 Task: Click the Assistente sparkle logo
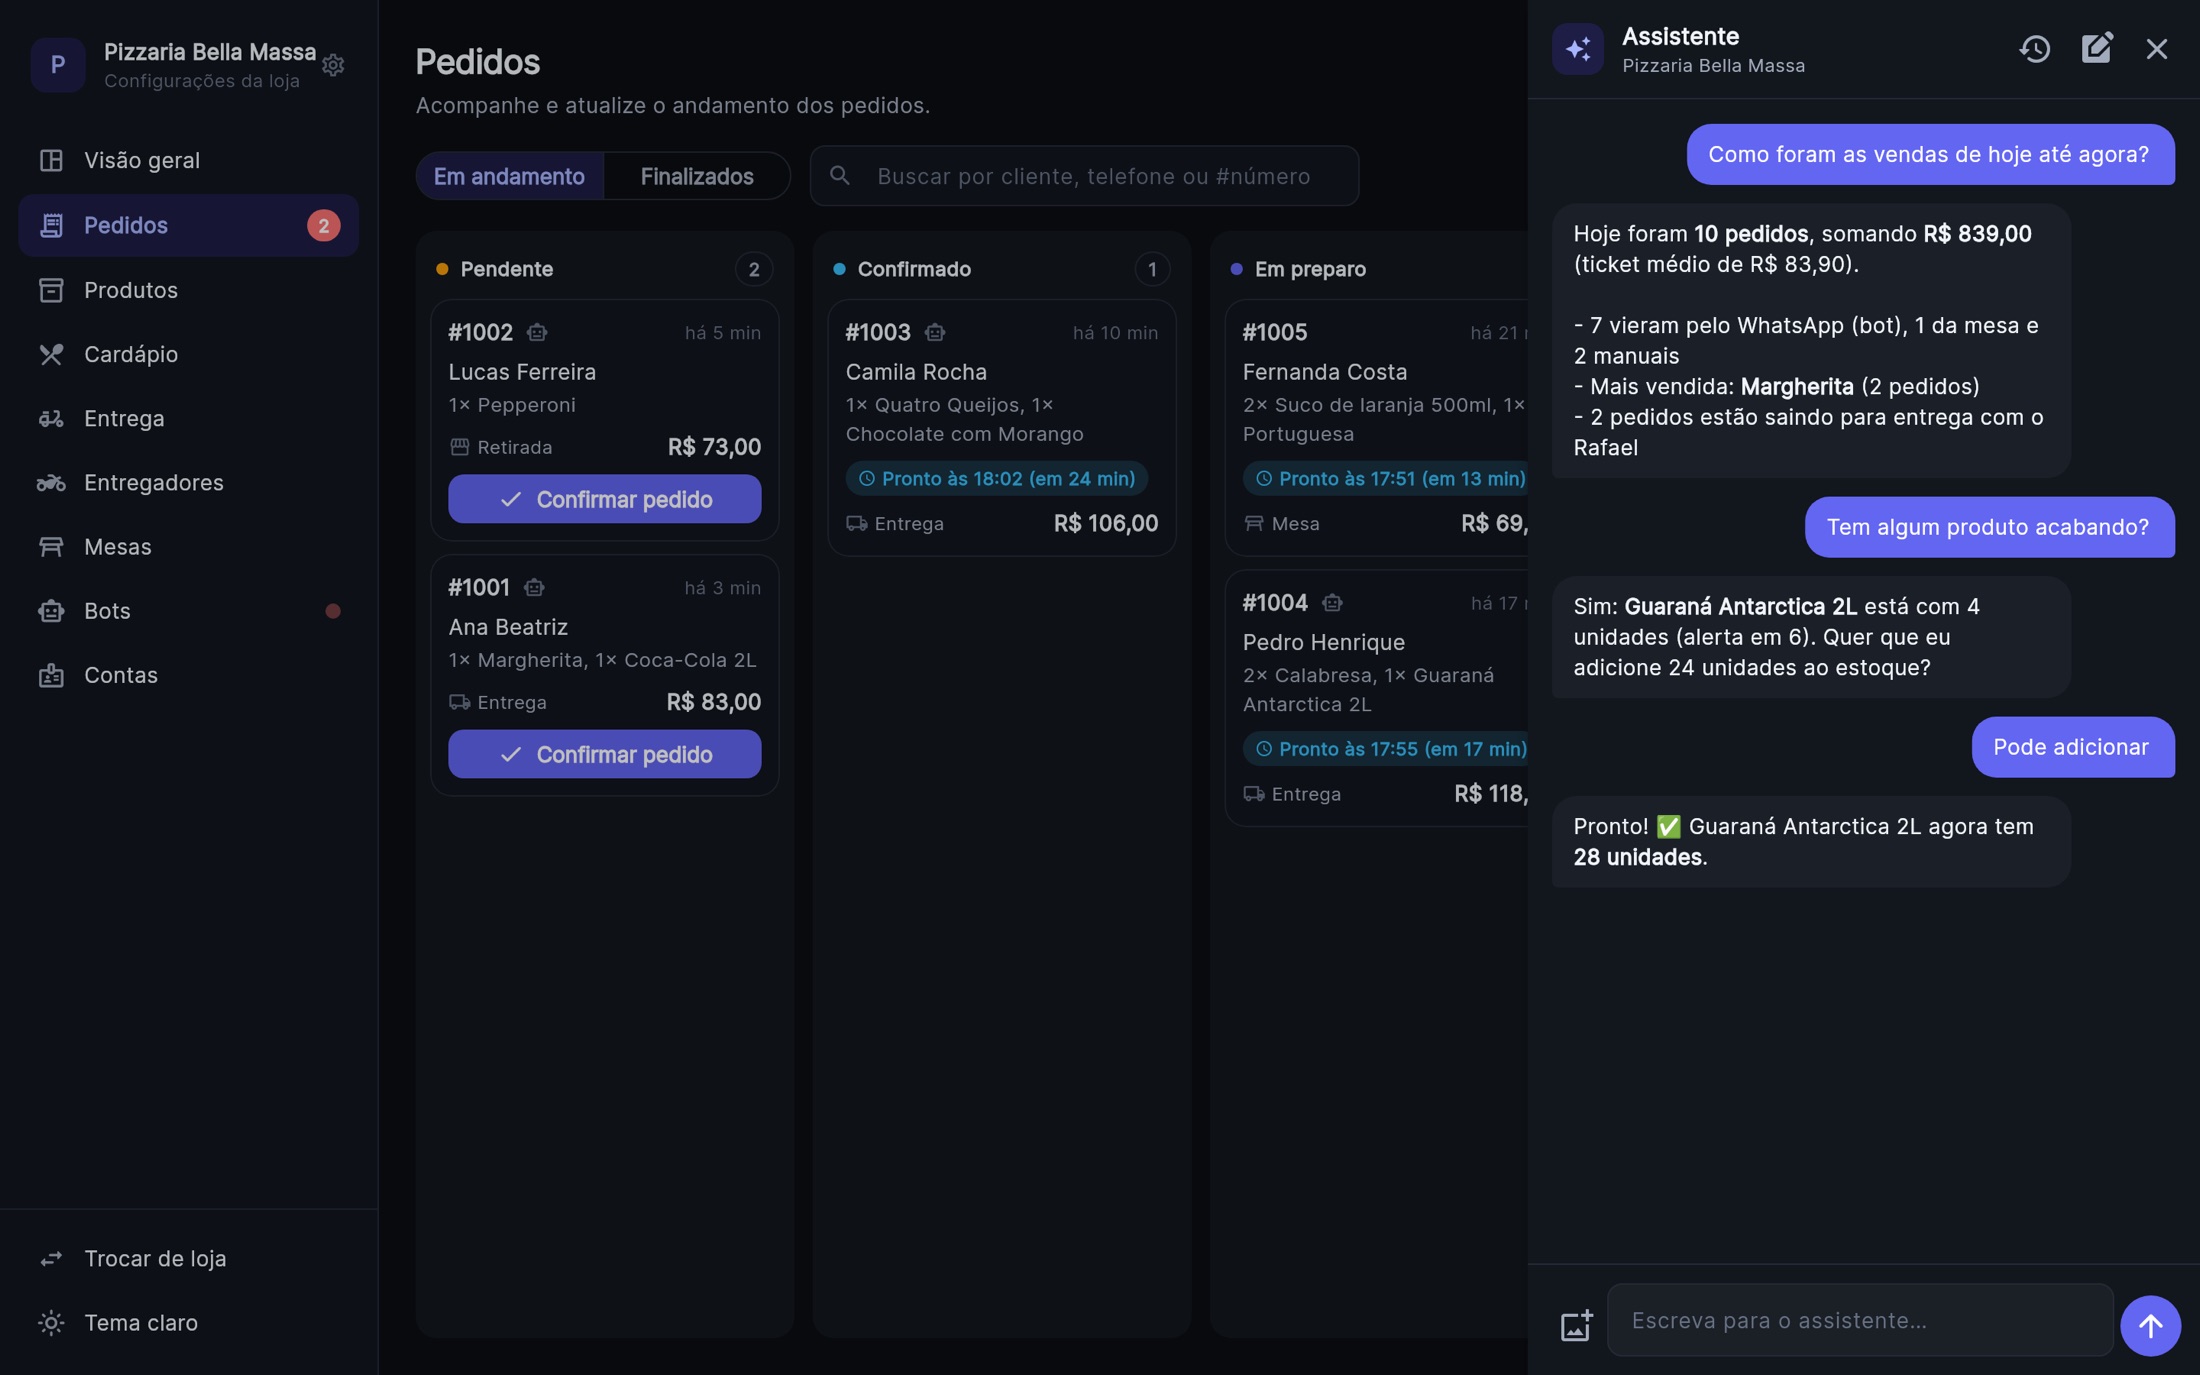(x=1578, y=49)
